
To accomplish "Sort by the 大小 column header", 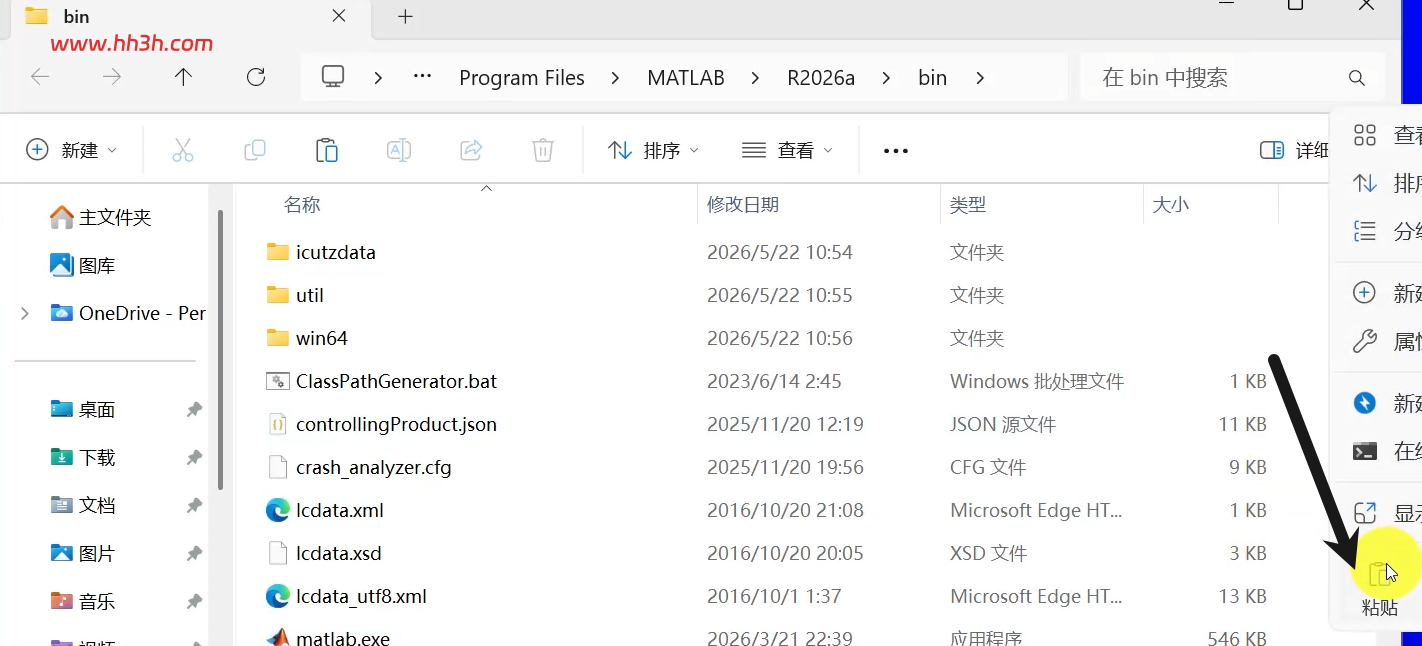I will (1171, 205).
